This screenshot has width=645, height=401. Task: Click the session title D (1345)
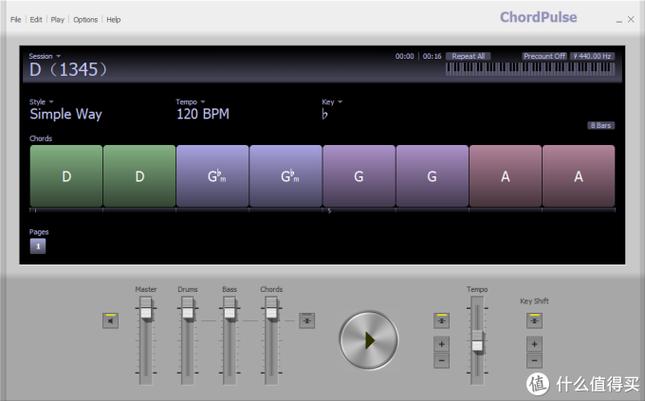tap(68, 70)
